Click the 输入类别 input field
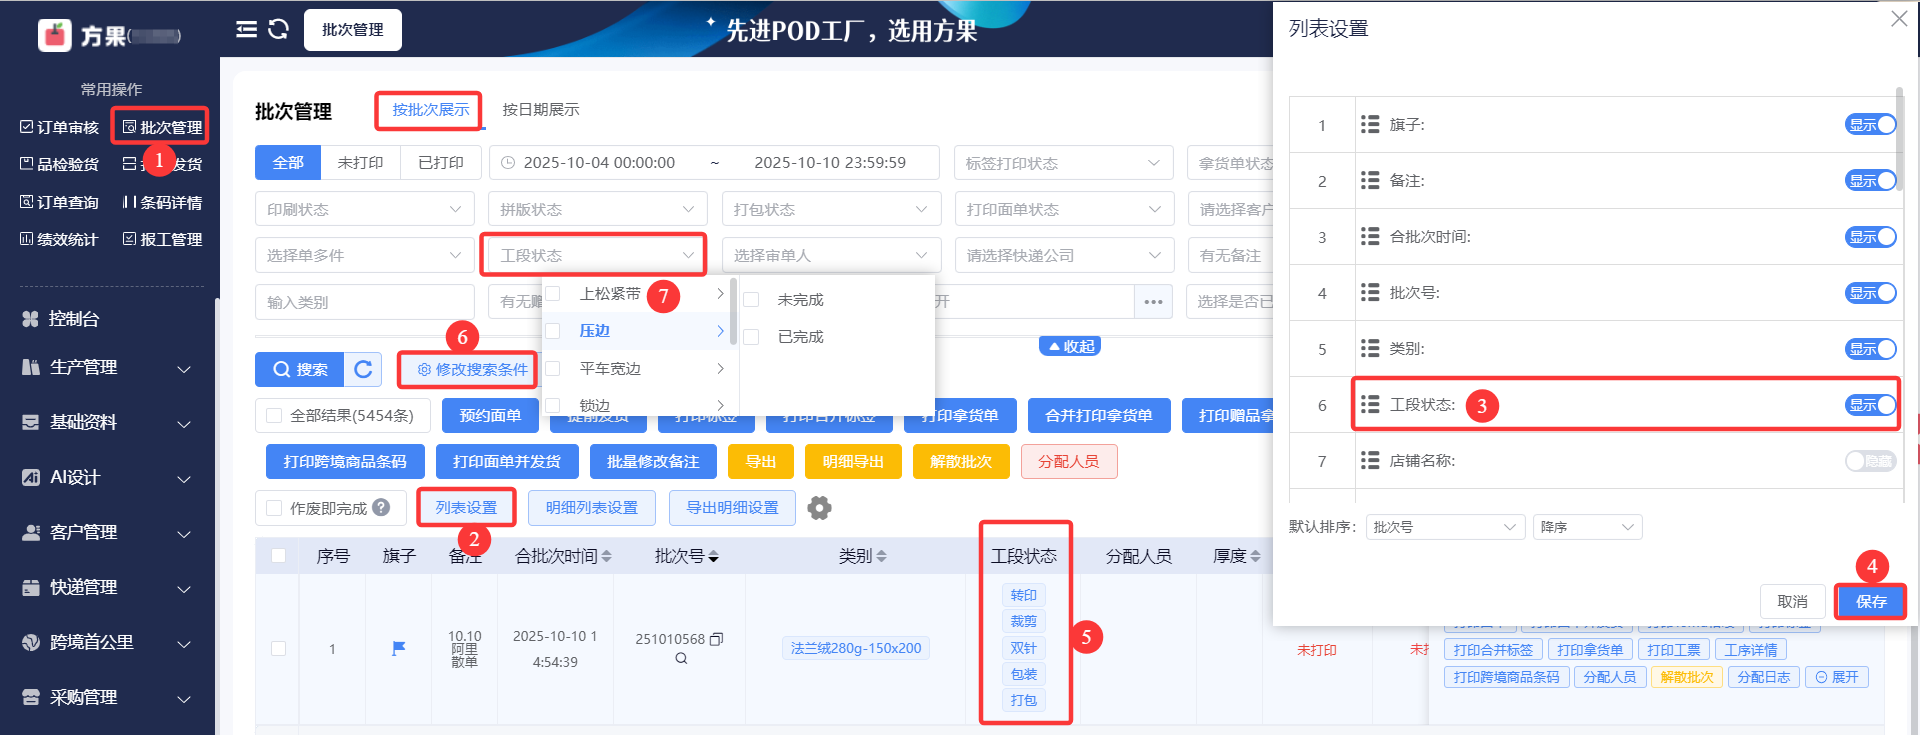The width and height of the screenshot is (1920, 735). point(364,302)
